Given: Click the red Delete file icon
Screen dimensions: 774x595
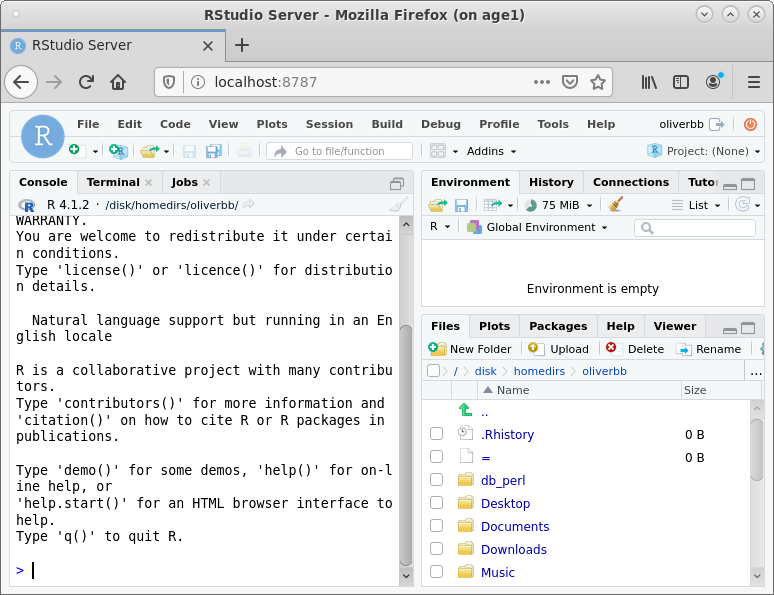Looking at the screenshot, I should 614,349.
